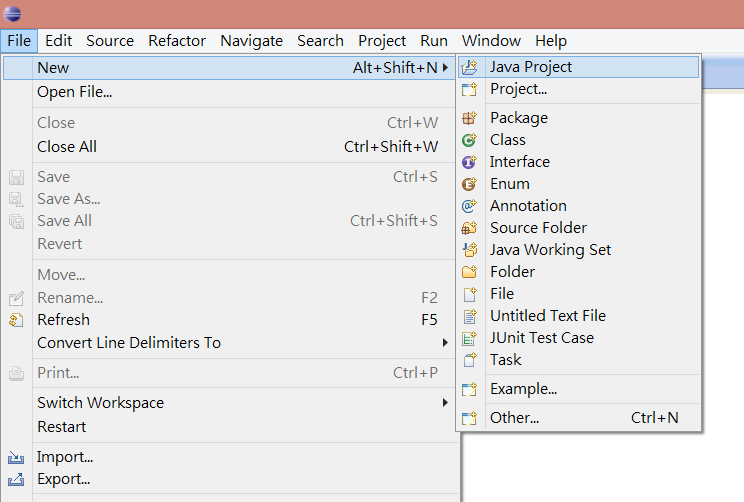Click the Annotation @ icon

click(x=469, y=205)
